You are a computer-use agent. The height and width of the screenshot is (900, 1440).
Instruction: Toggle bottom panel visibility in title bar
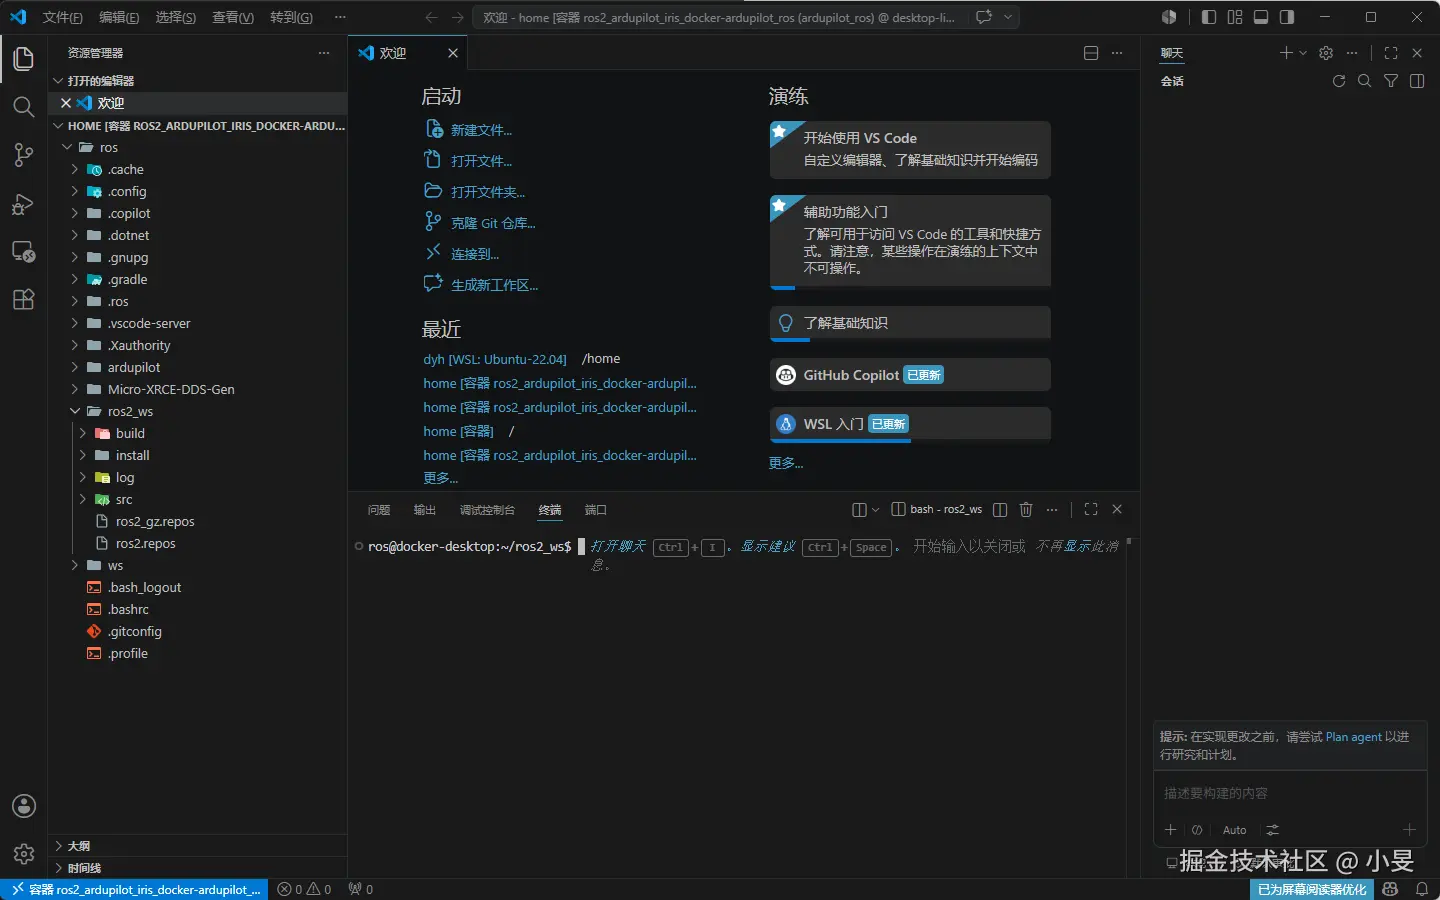pyautogui.click(x=1261, y=17)
